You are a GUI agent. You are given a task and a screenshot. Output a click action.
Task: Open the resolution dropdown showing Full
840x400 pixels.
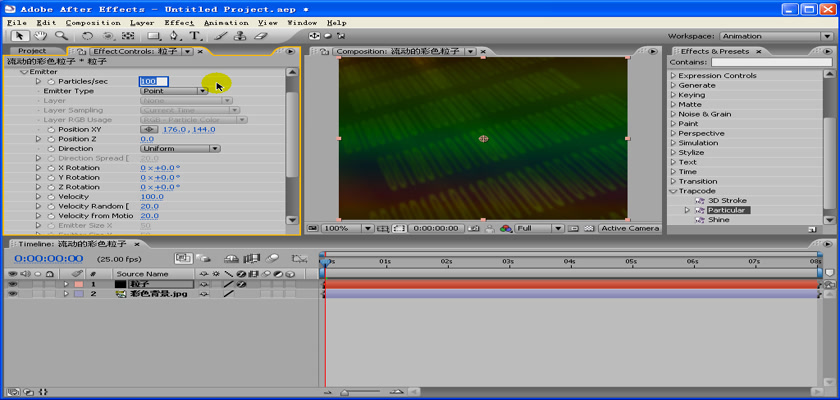539,229
